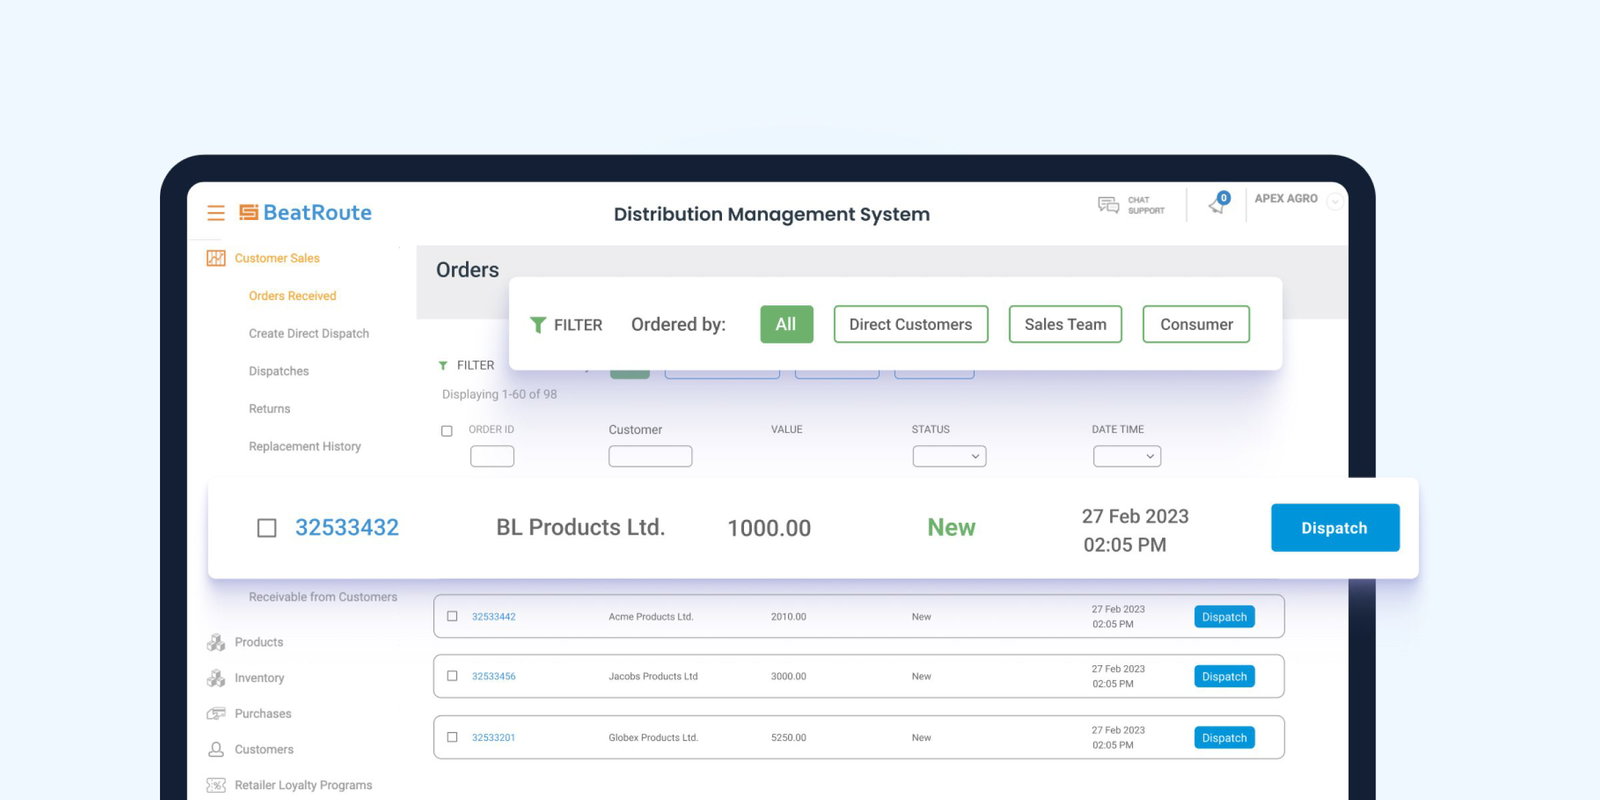
Task: Open the STATUS filter dropdown
Action: click(x=949, y=457)
